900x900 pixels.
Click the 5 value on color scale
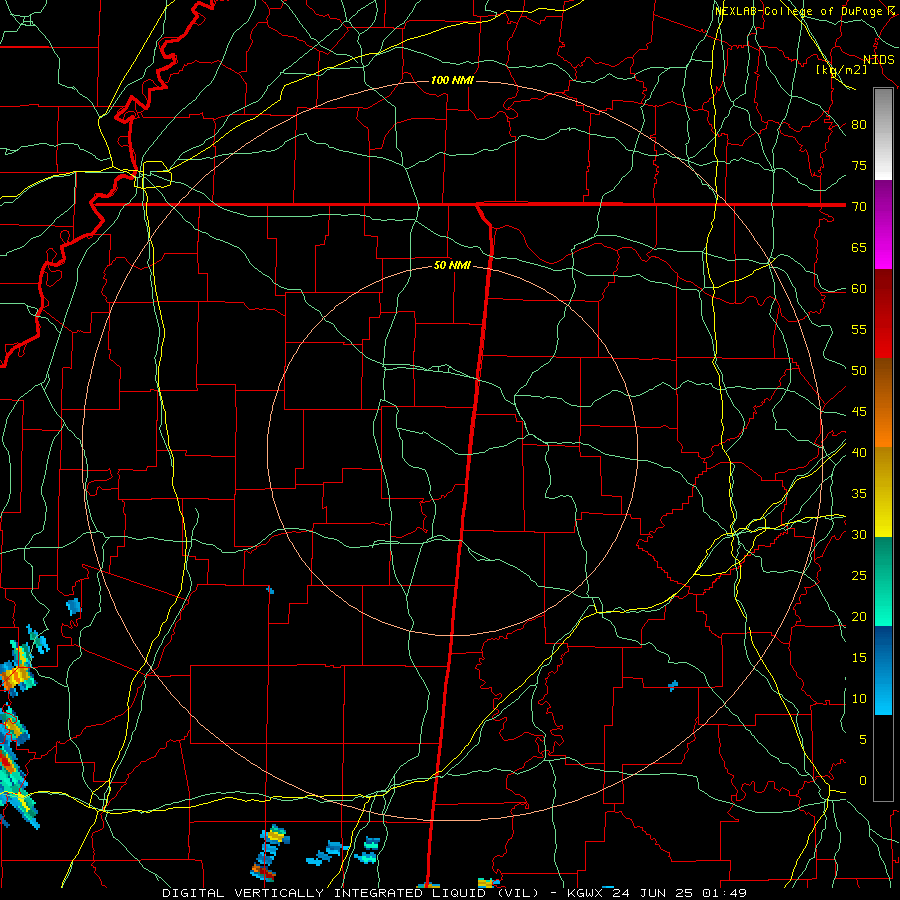pyautogui.click(x=863, y=740)
